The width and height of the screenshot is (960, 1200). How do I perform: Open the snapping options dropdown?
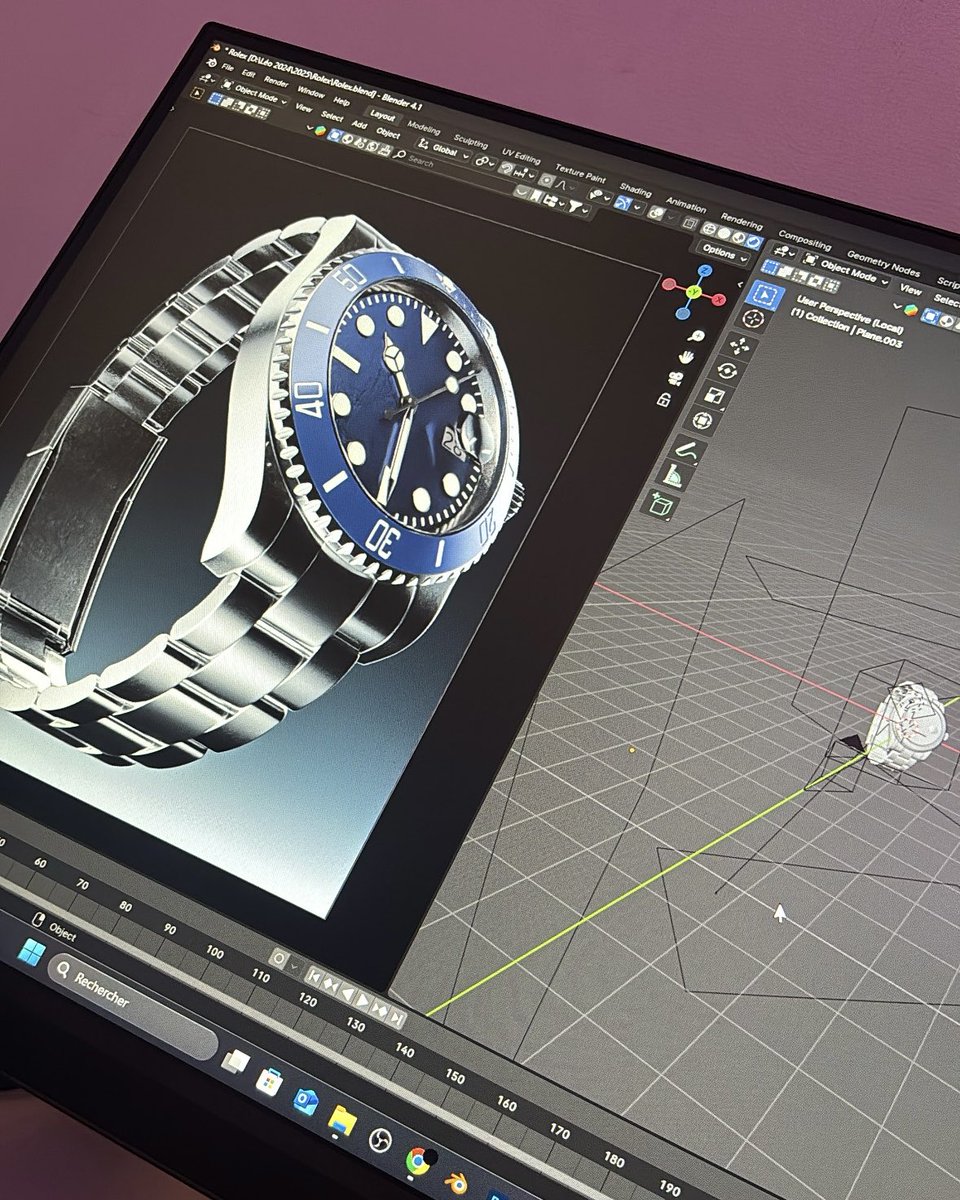[525, 173]
